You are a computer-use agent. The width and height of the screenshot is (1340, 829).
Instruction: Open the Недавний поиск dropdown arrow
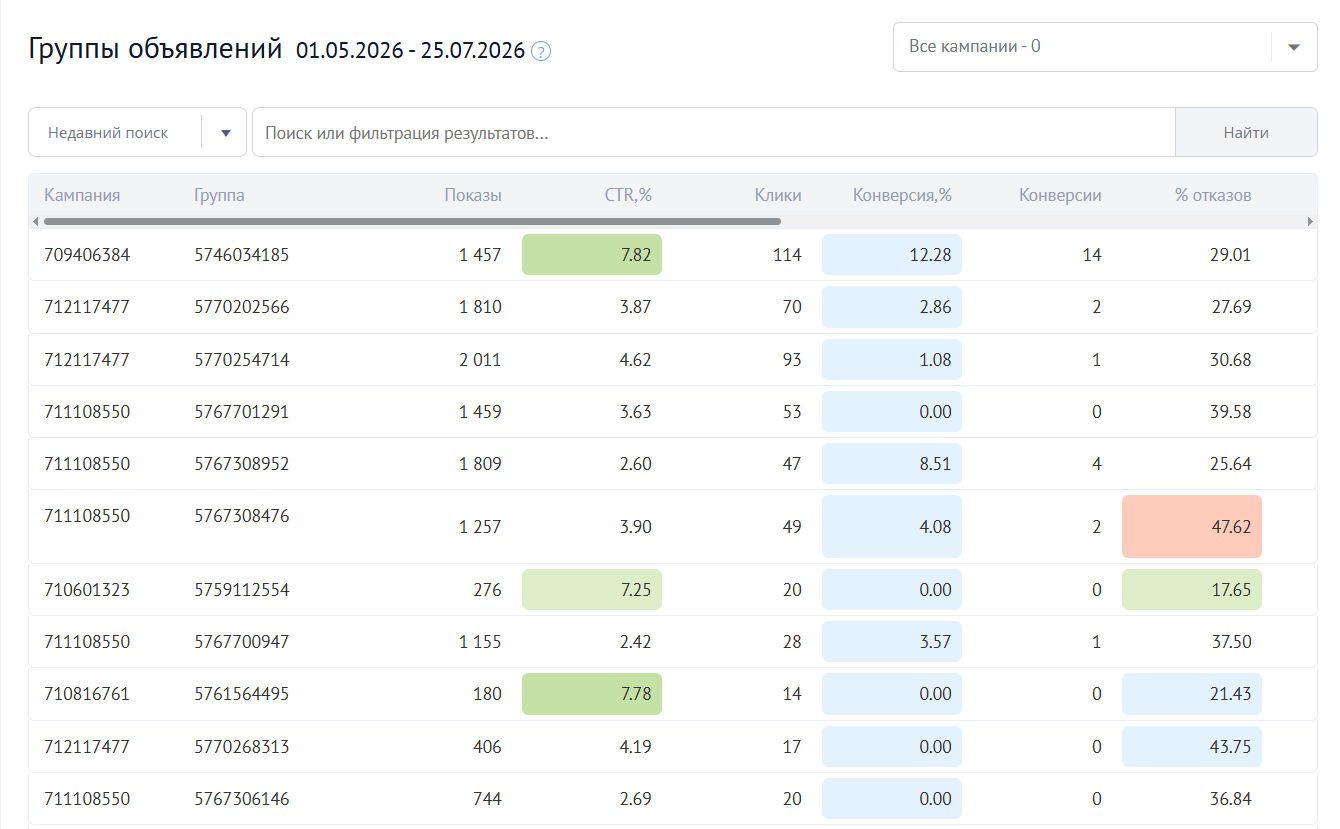click(x=225, y=132)
